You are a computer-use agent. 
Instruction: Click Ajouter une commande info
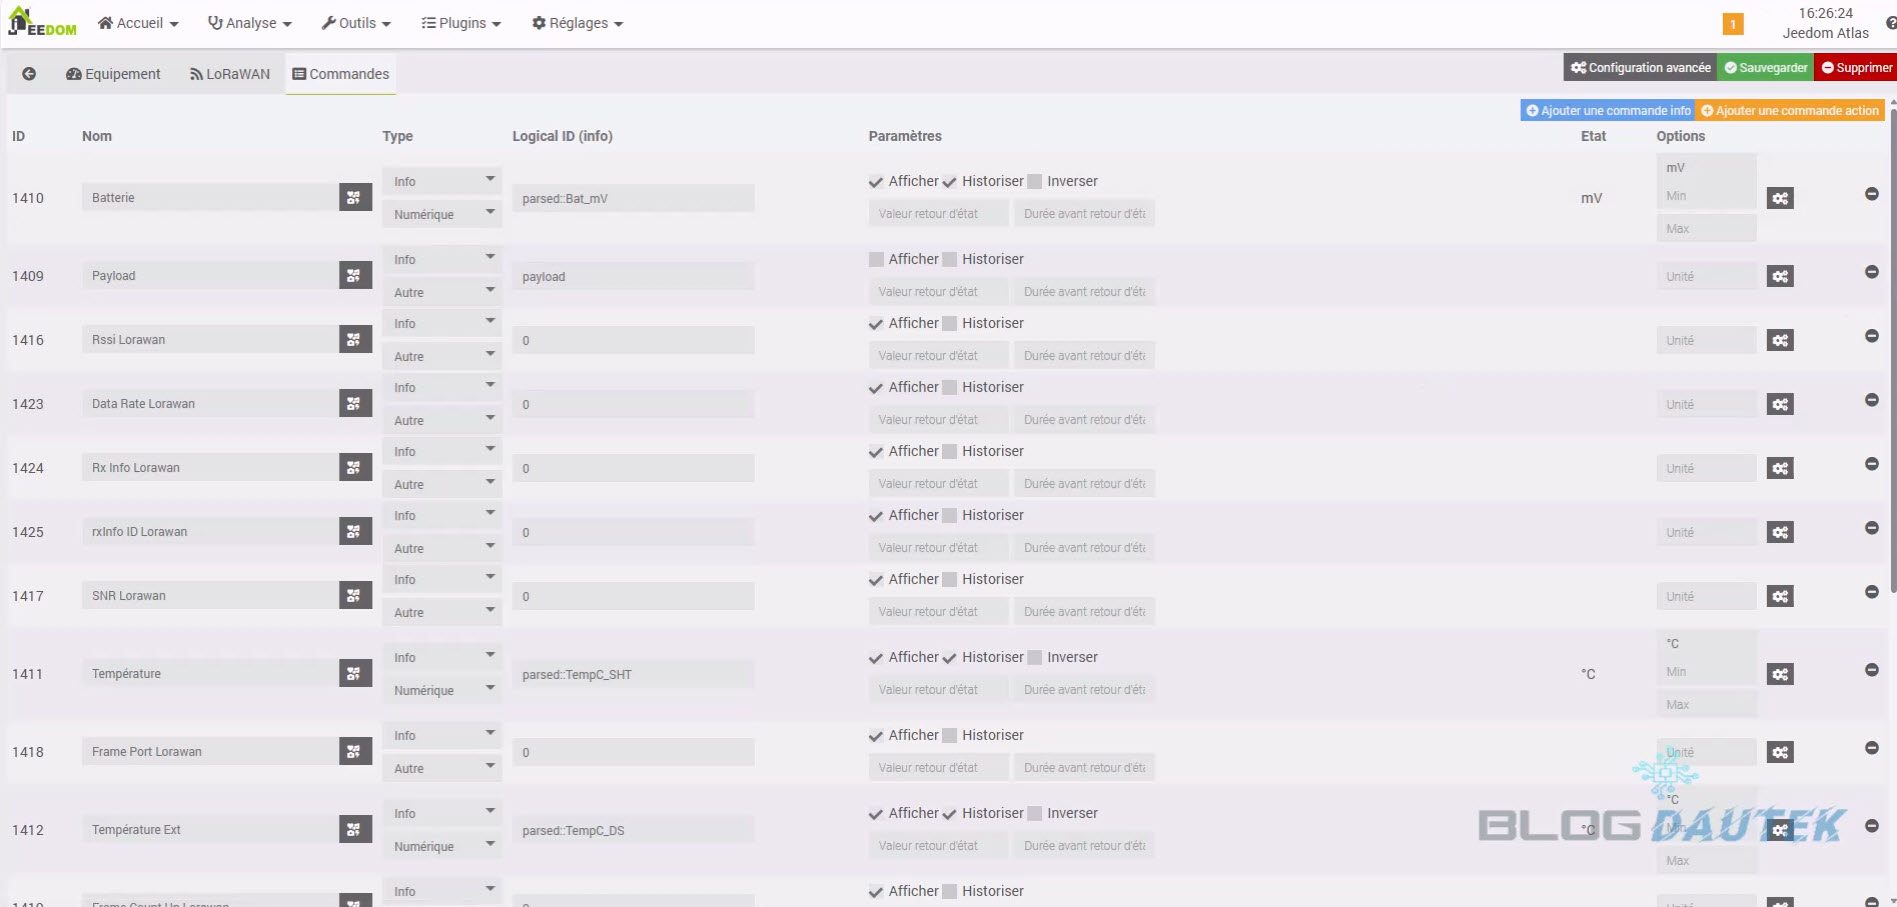(x=1607, y=111)
